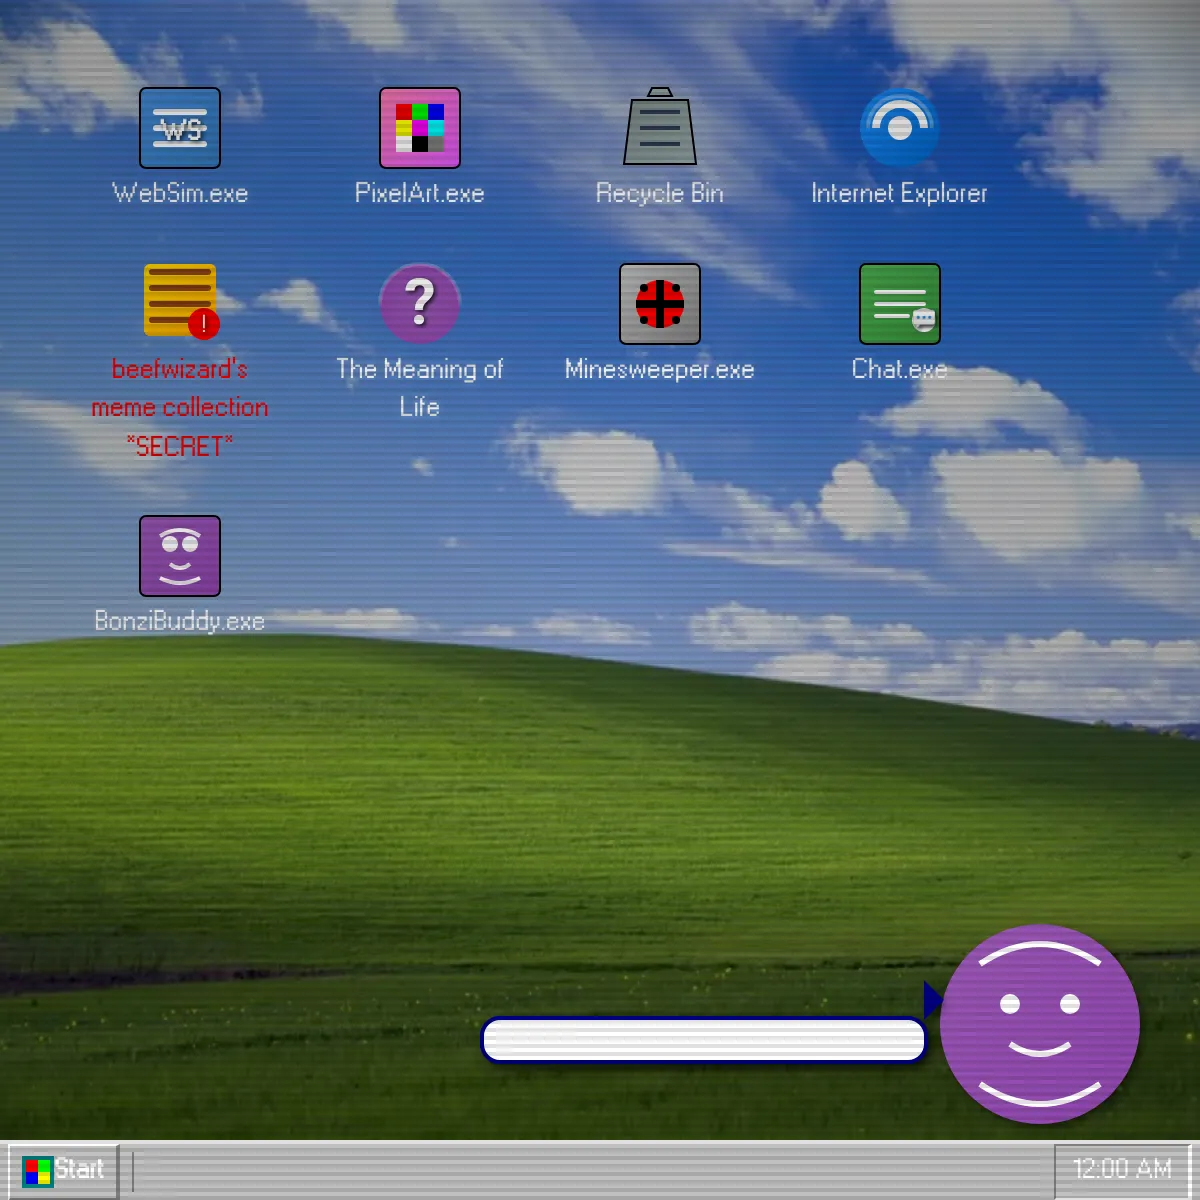Launch the Minesweeper.exe mine icon
This screenshot has width=1200, height=1200.
tap(660, 304)
